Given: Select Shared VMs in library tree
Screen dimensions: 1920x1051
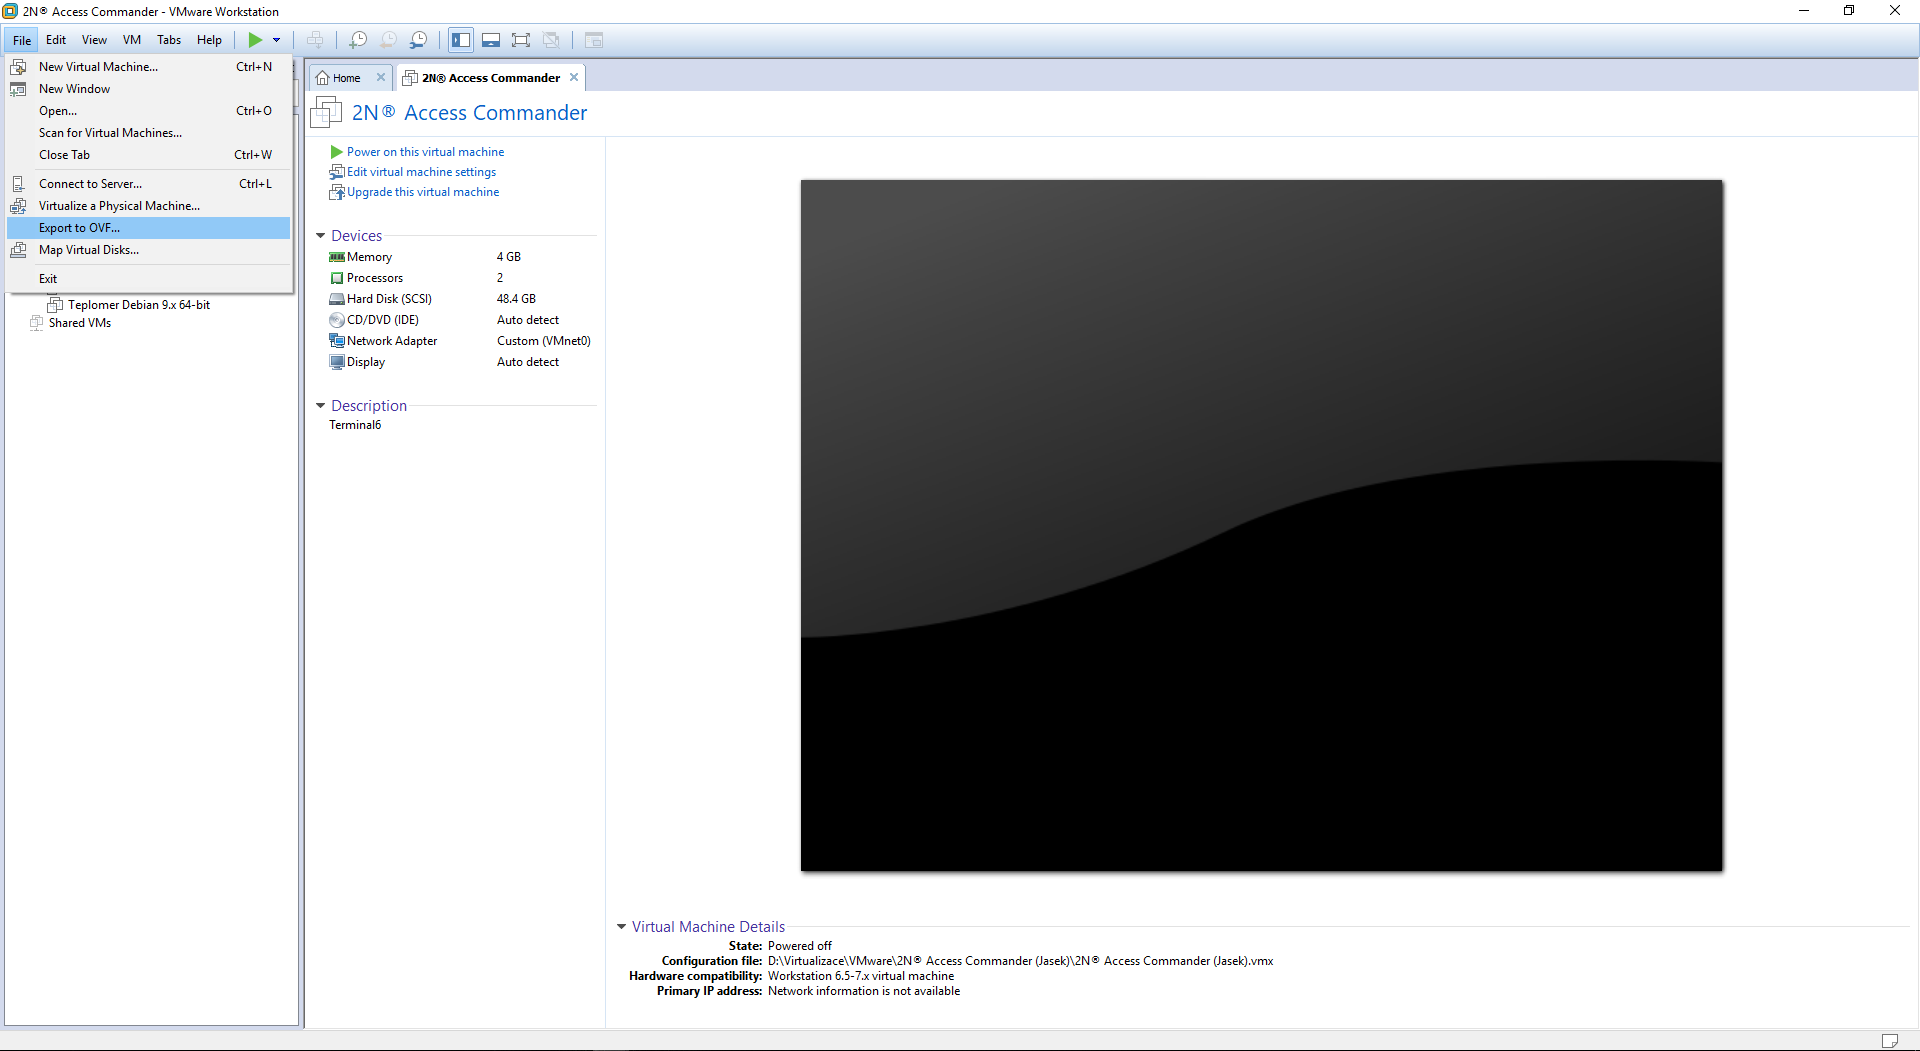Looking at the screenshot, I should (80, 323).
